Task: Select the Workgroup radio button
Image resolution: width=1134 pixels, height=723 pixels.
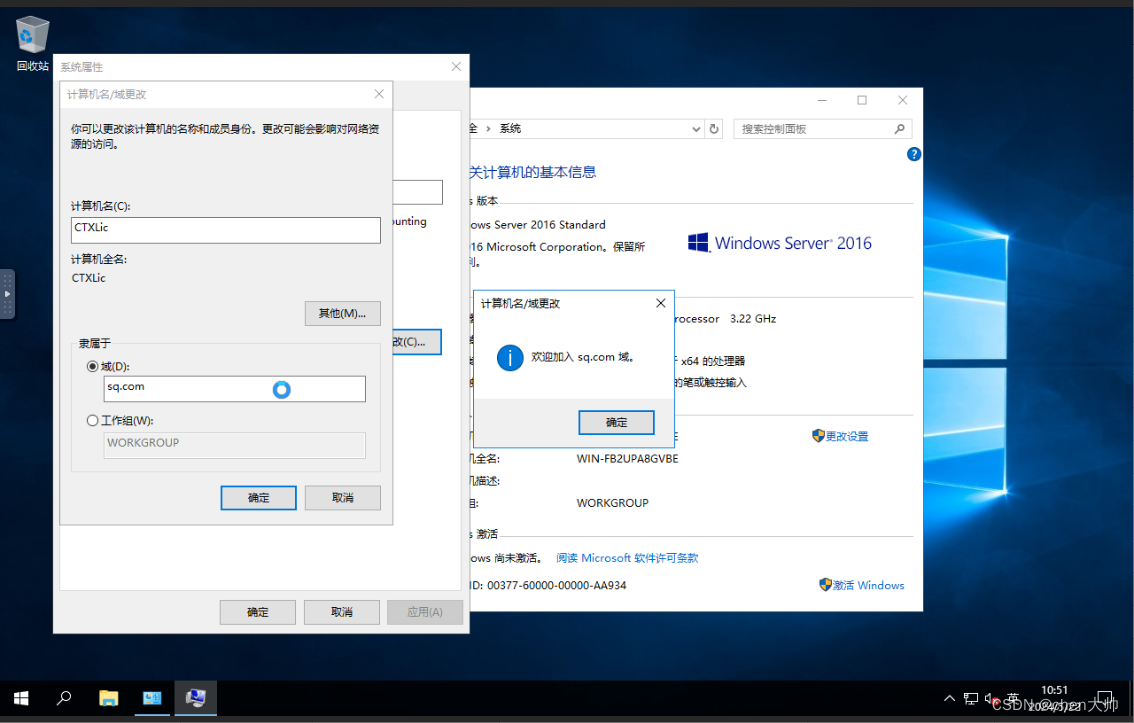Action: 93,420
